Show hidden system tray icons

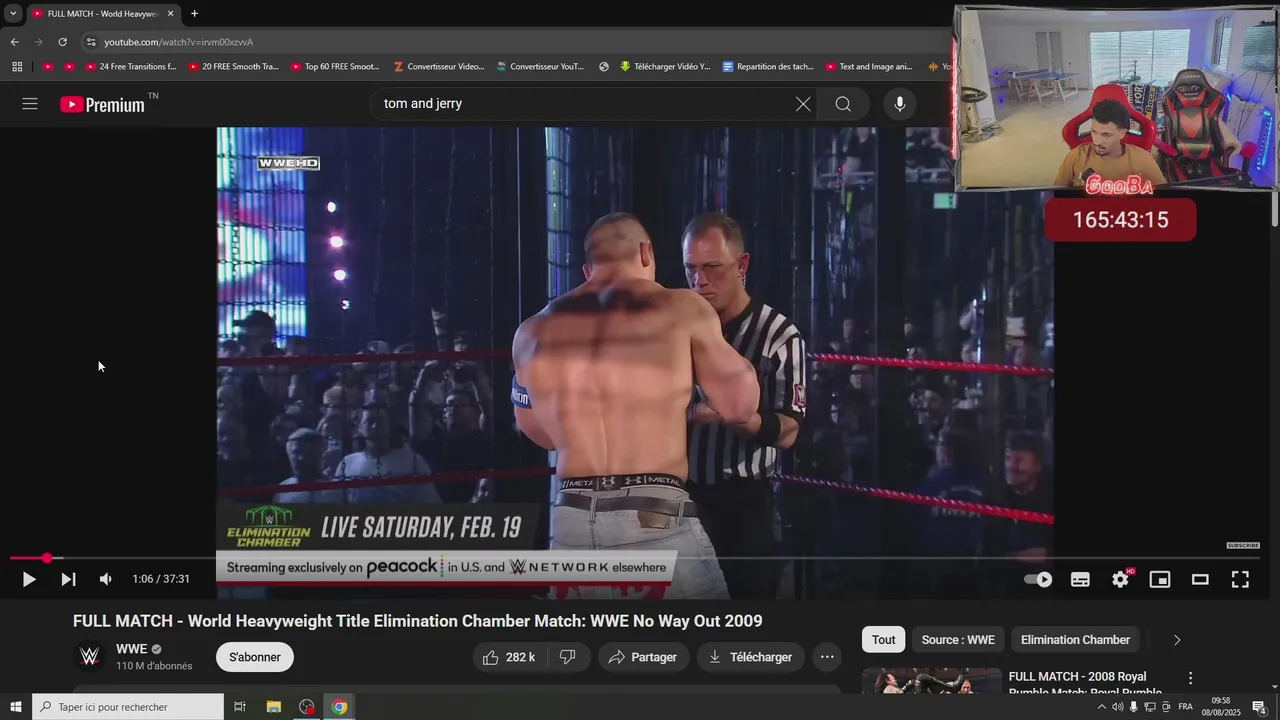coord(1102,707)
